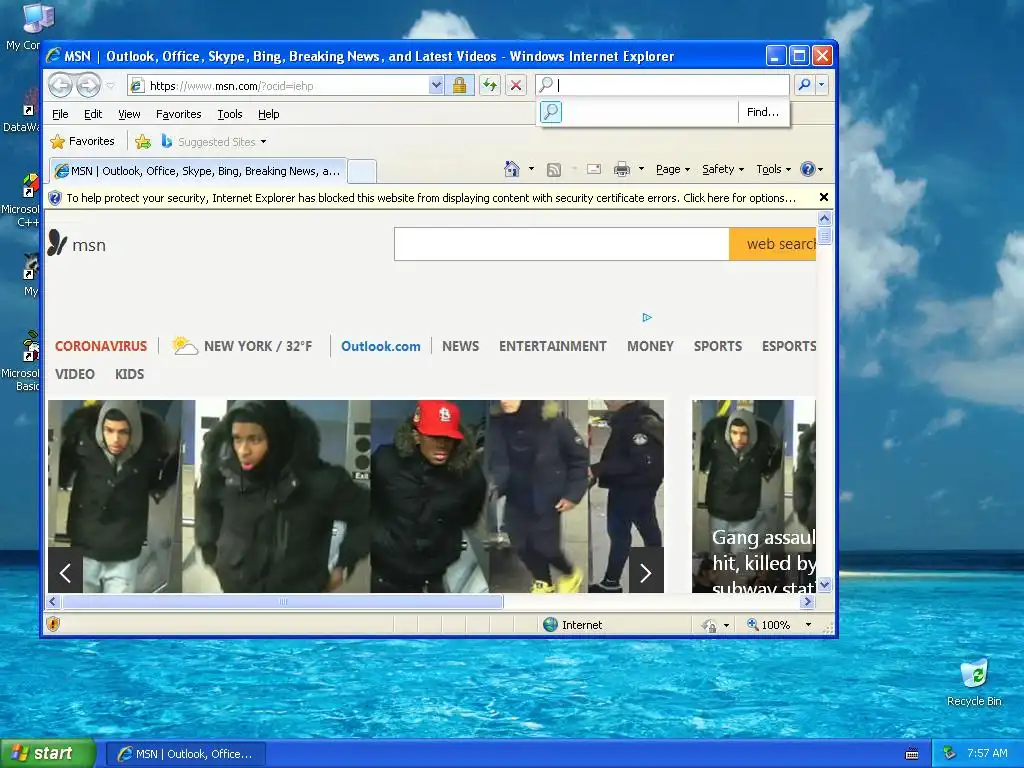Click the Favorites star icon
Image resolution: width=1024 pixels, height=768 pixels.
57,141
